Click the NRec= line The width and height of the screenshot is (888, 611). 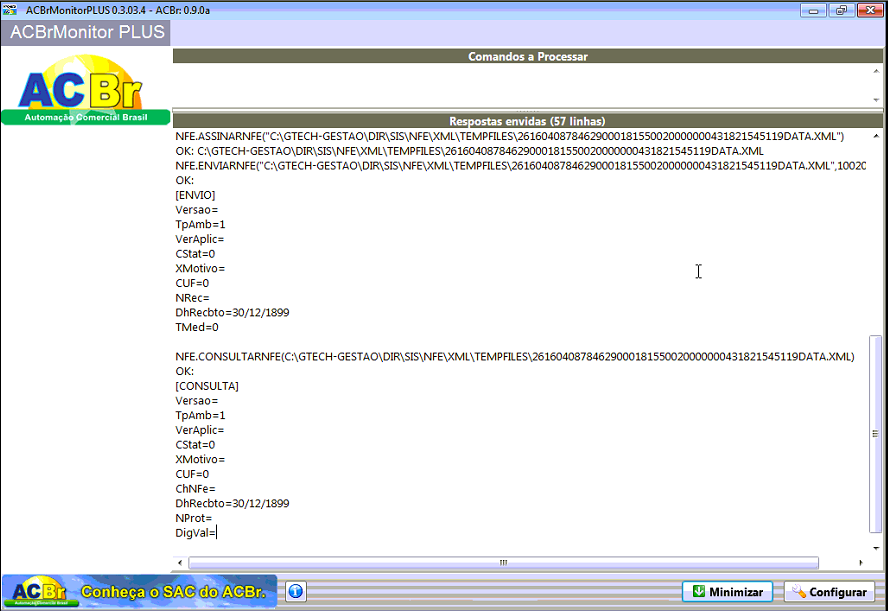[x=192, y=297]
